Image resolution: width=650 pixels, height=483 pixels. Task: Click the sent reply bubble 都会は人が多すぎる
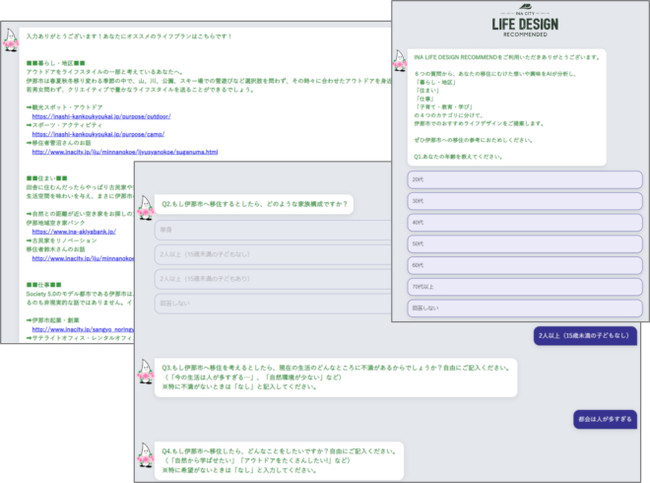pos(605,417)
